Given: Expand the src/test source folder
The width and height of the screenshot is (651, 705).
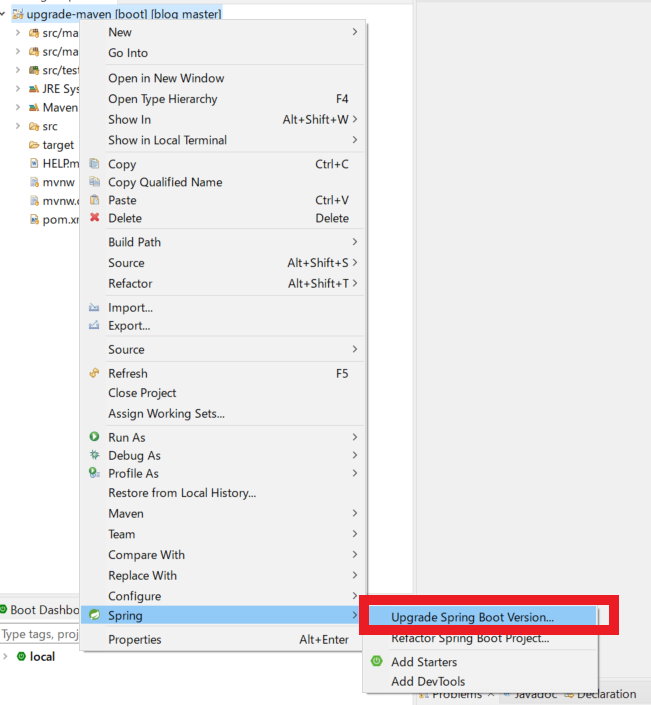Looking at the screenshot, I should (x=18, y=70).
